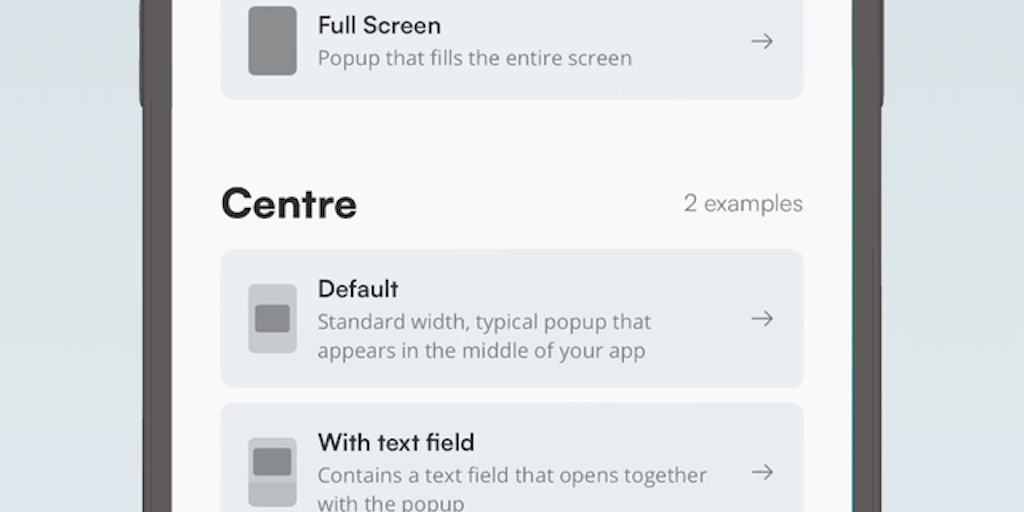1024x512 pixels.
Task: Click the white space above the Centre heading
Action: (512, 140)
